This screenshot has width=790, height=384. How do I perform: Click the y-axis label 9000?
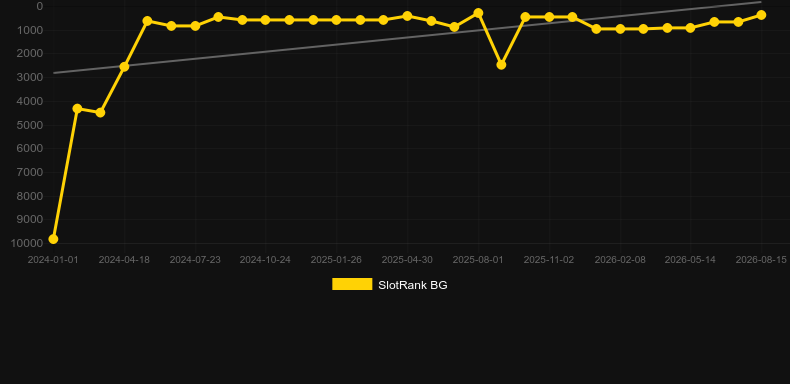(30, 220)
